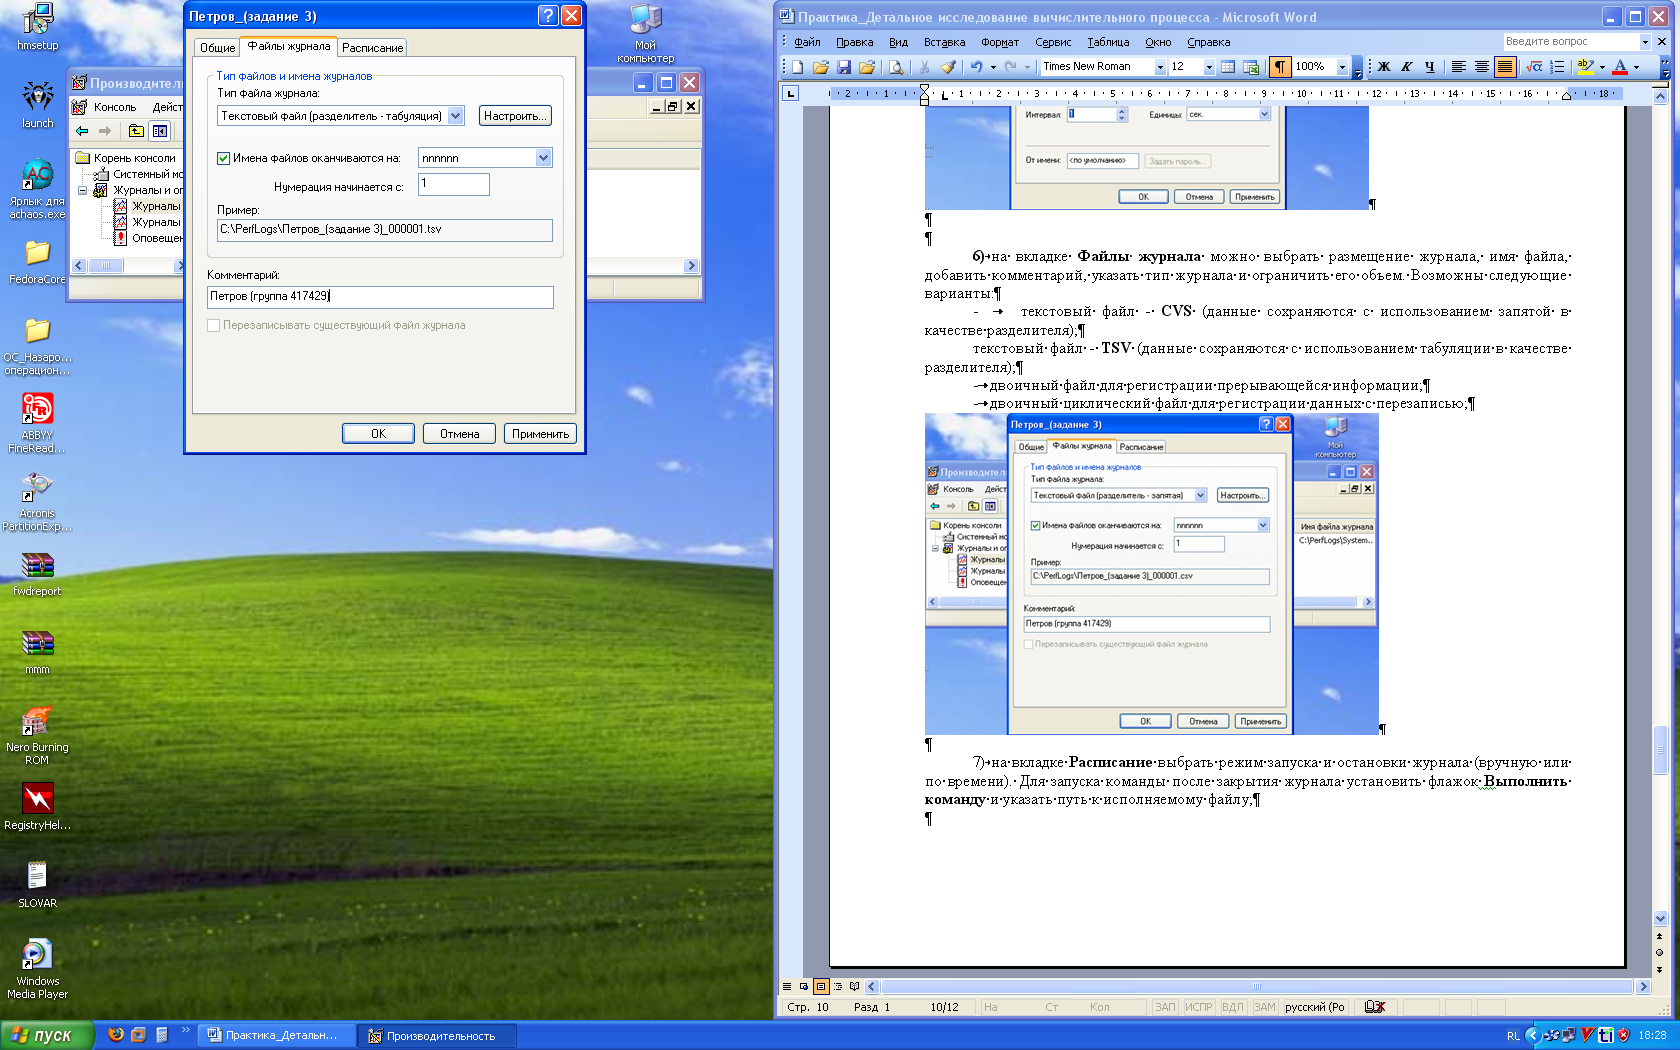Open the 100% zoom level dropdown
Image resolution: width=1680 pixels, height=1050 pixels.
[1343, 67]
